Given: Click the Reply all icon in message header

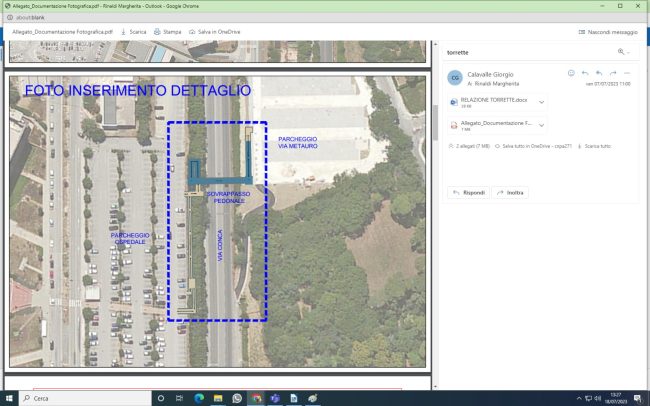Looking at the screenshot, I should (599, 73).
